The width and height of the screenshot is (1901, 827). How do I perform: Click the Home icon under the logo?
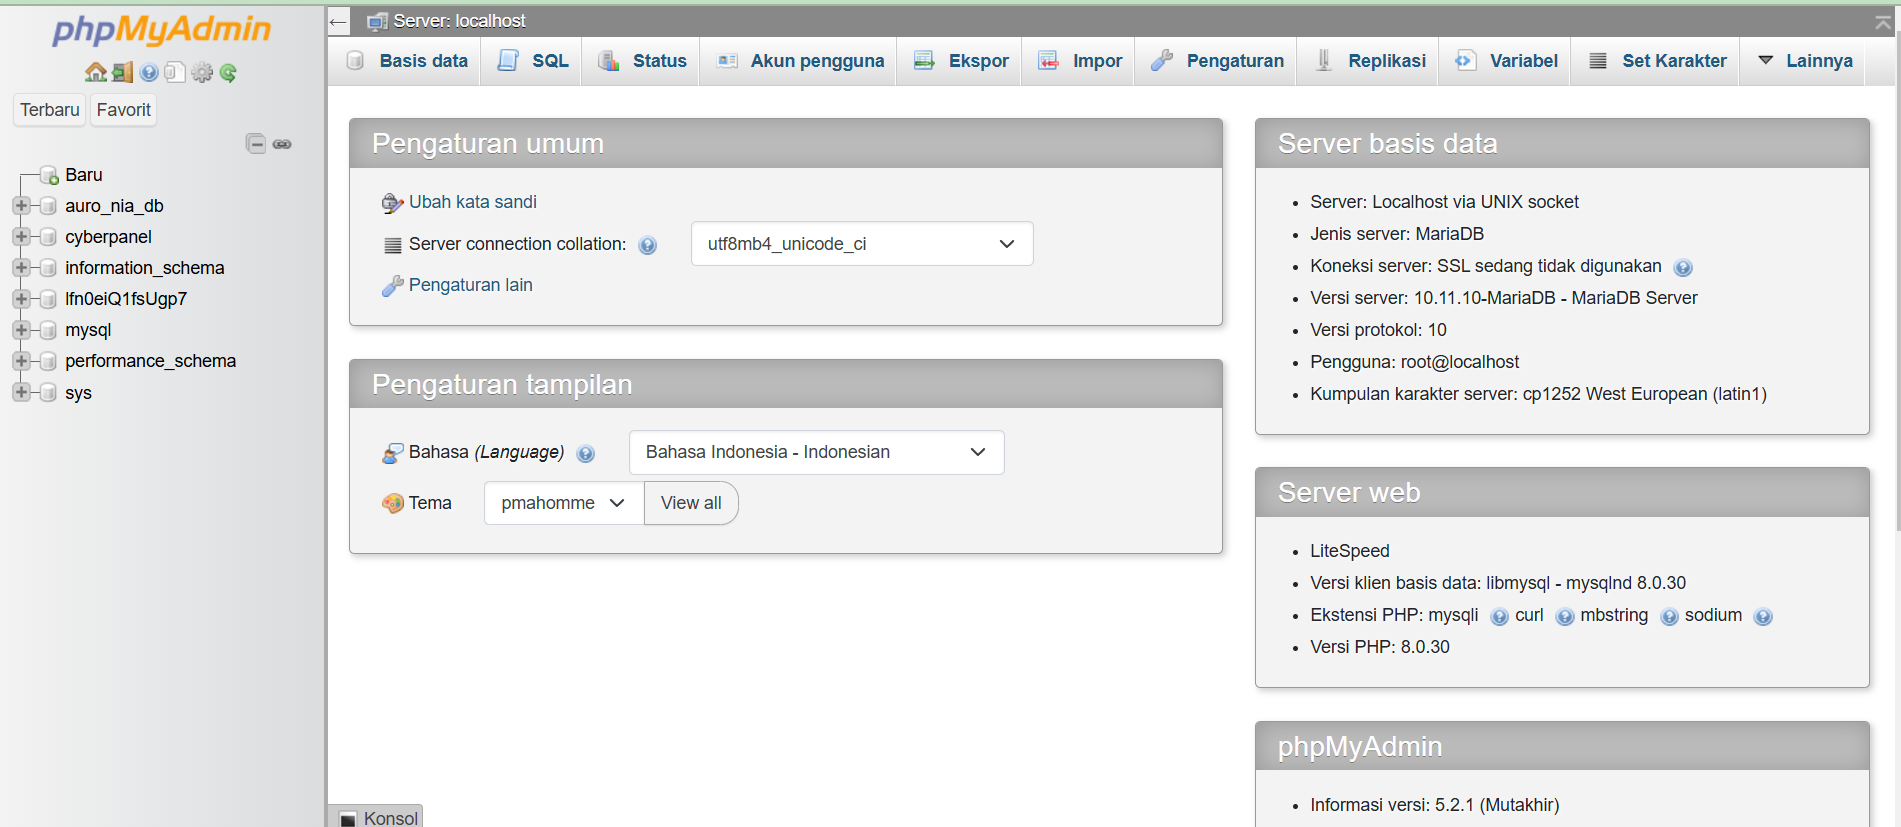96,72
